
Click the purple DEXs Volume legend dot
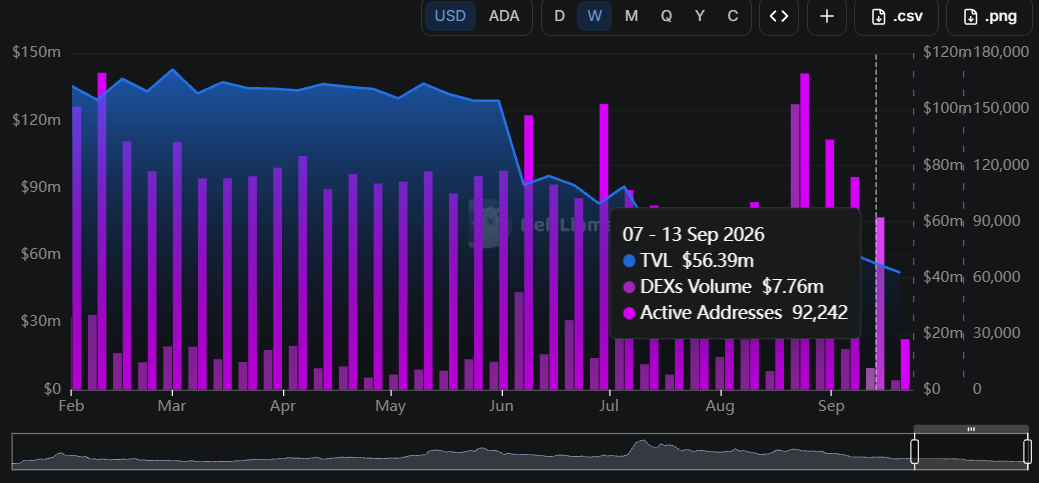click(x=629, y=287)
